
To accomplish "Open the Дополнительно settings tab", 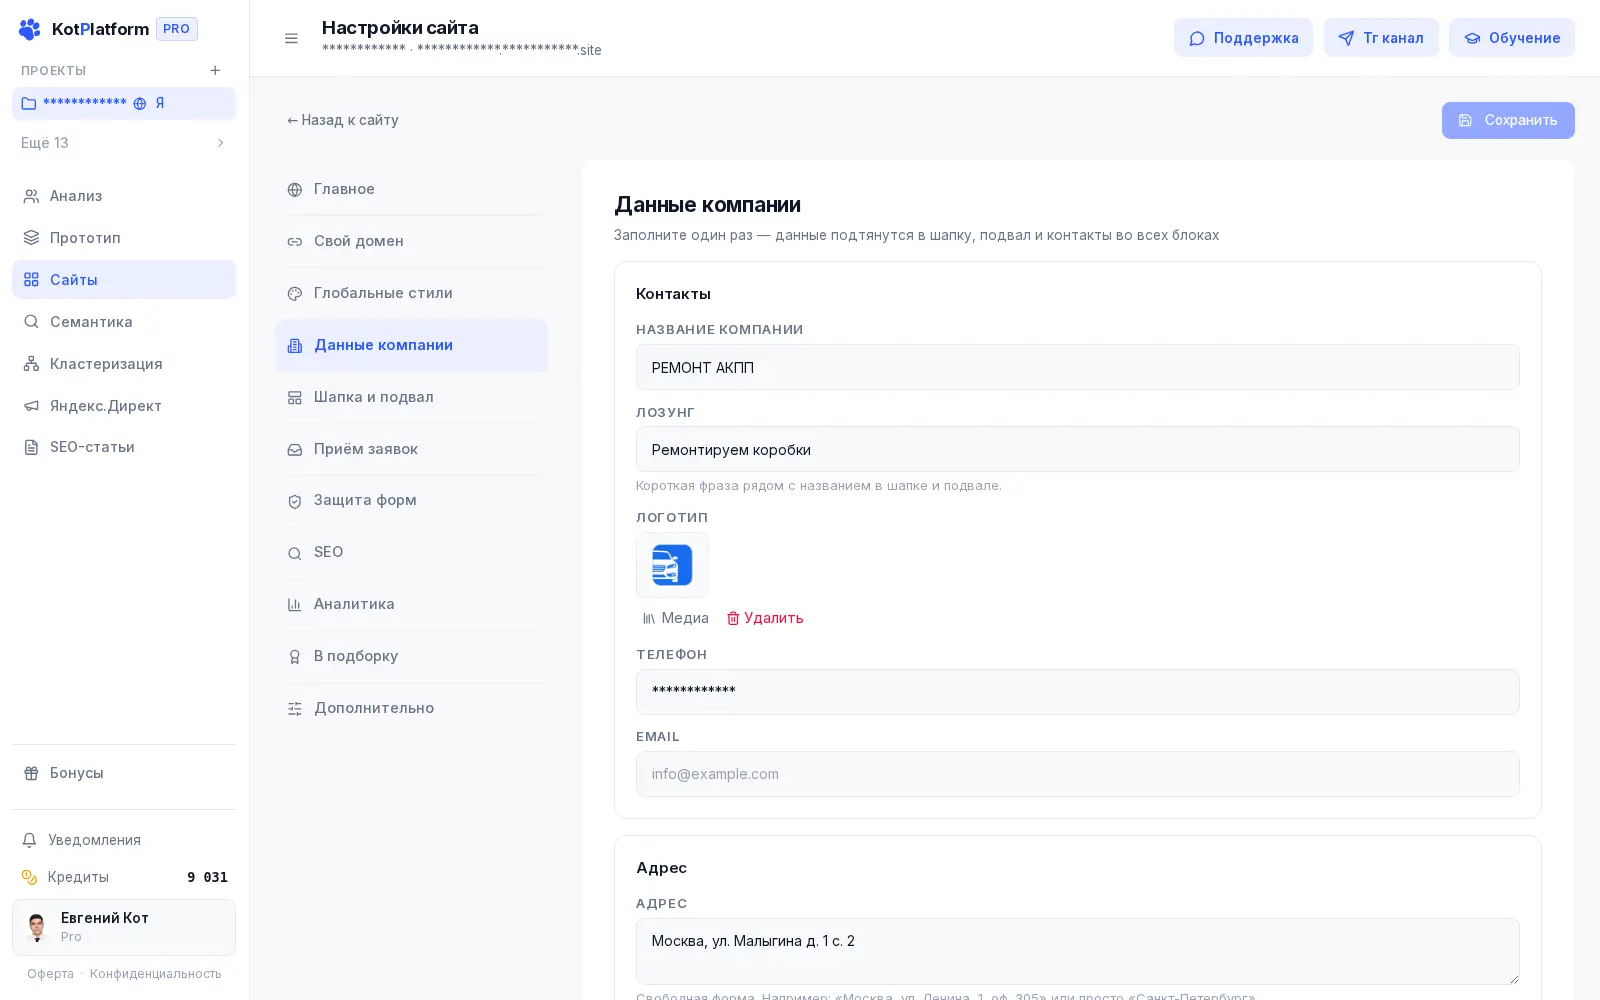I will 411,708.
